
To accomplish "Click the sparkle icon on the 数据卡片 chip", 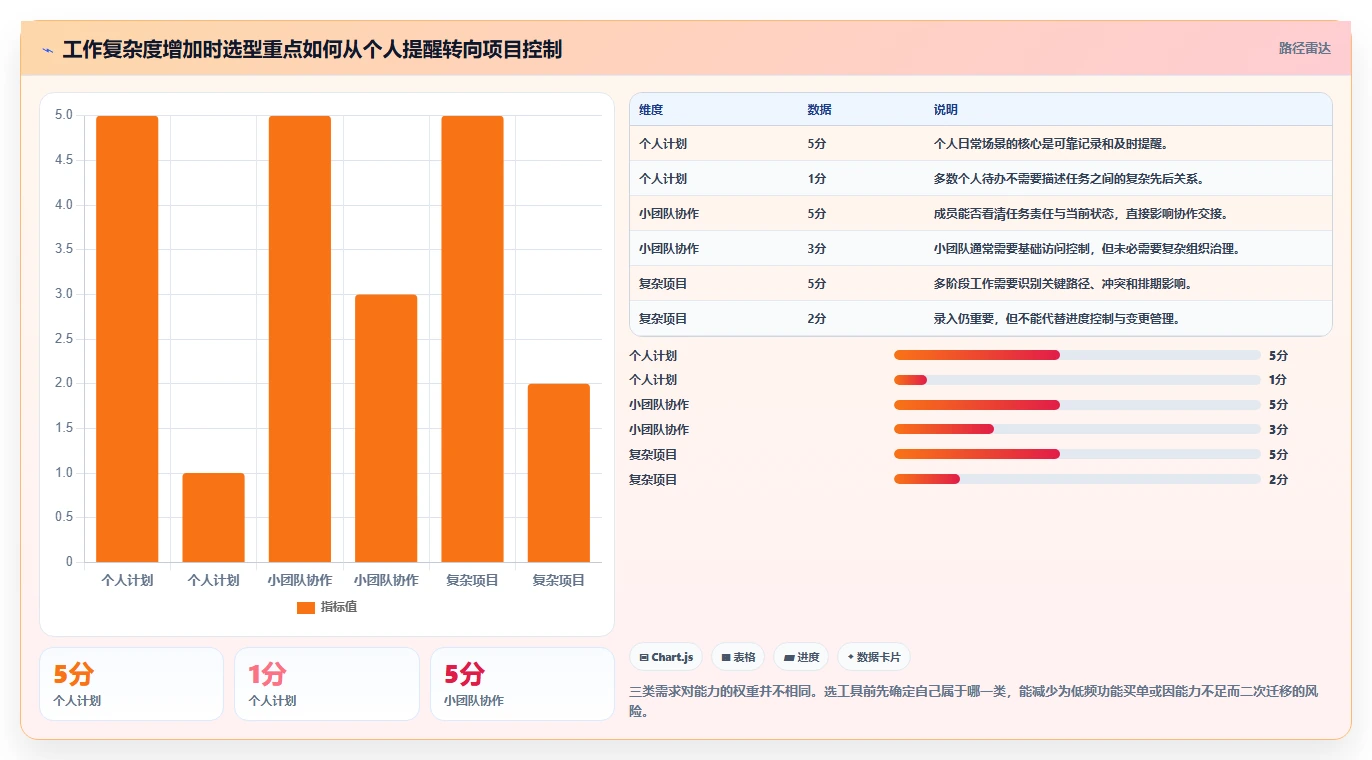I will tap(851, 657).
